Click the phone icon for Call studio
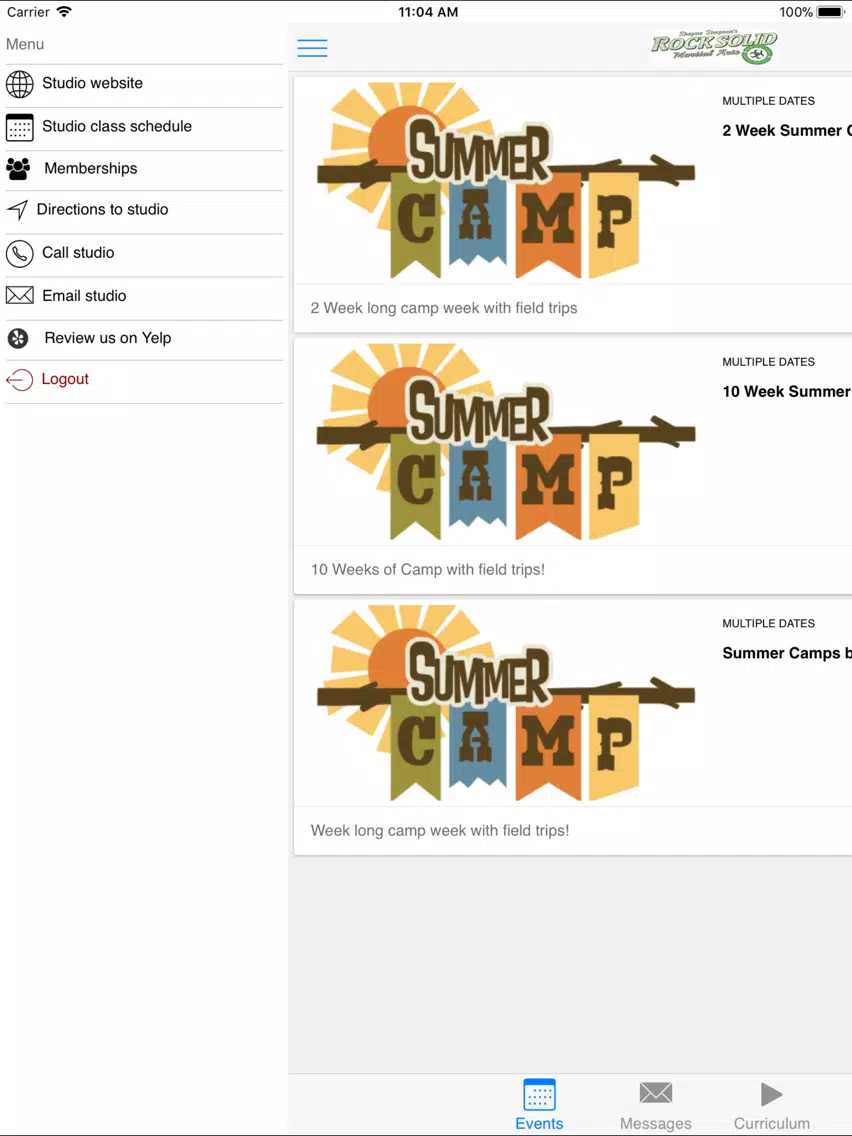This screenshot has width=852, height=1136. point(20,254)
